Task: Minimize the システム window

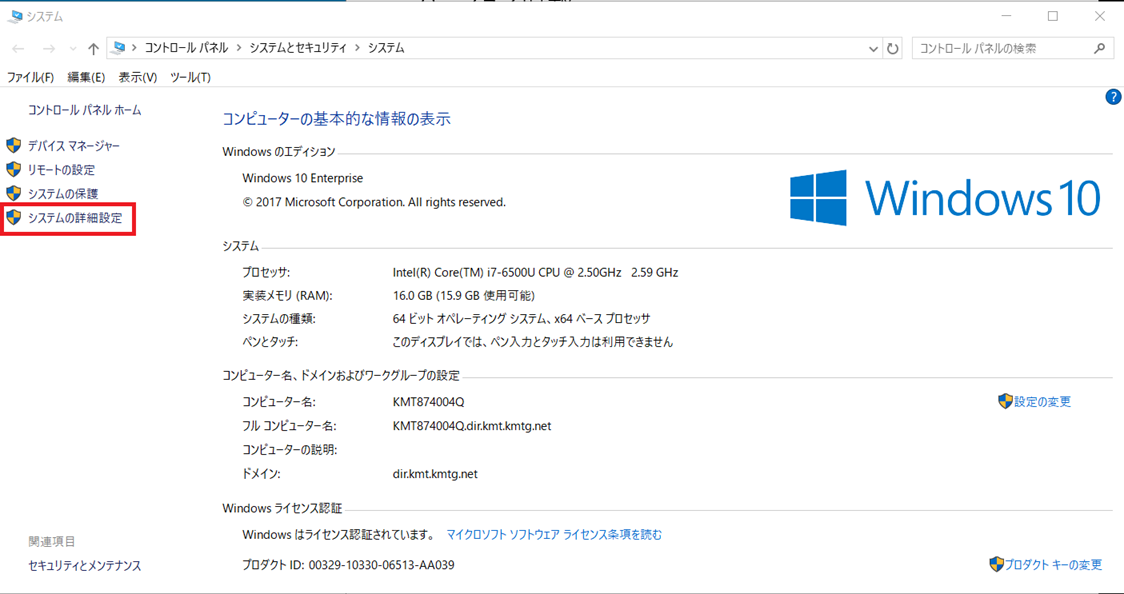Action: coord(1006,16)
